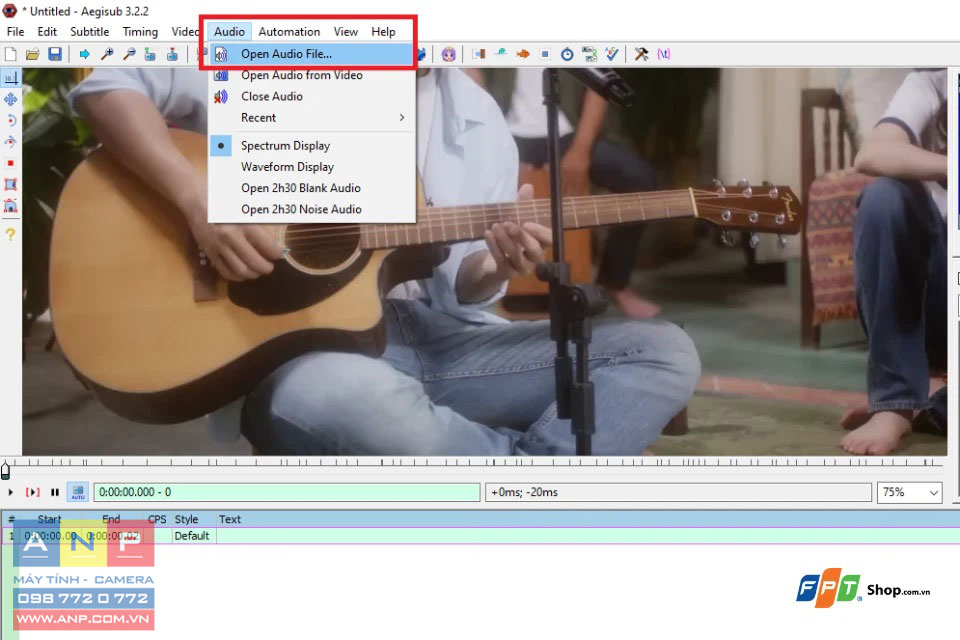Select the Rotate on Z axis tool
960x640 pixels.
[11, 121]
